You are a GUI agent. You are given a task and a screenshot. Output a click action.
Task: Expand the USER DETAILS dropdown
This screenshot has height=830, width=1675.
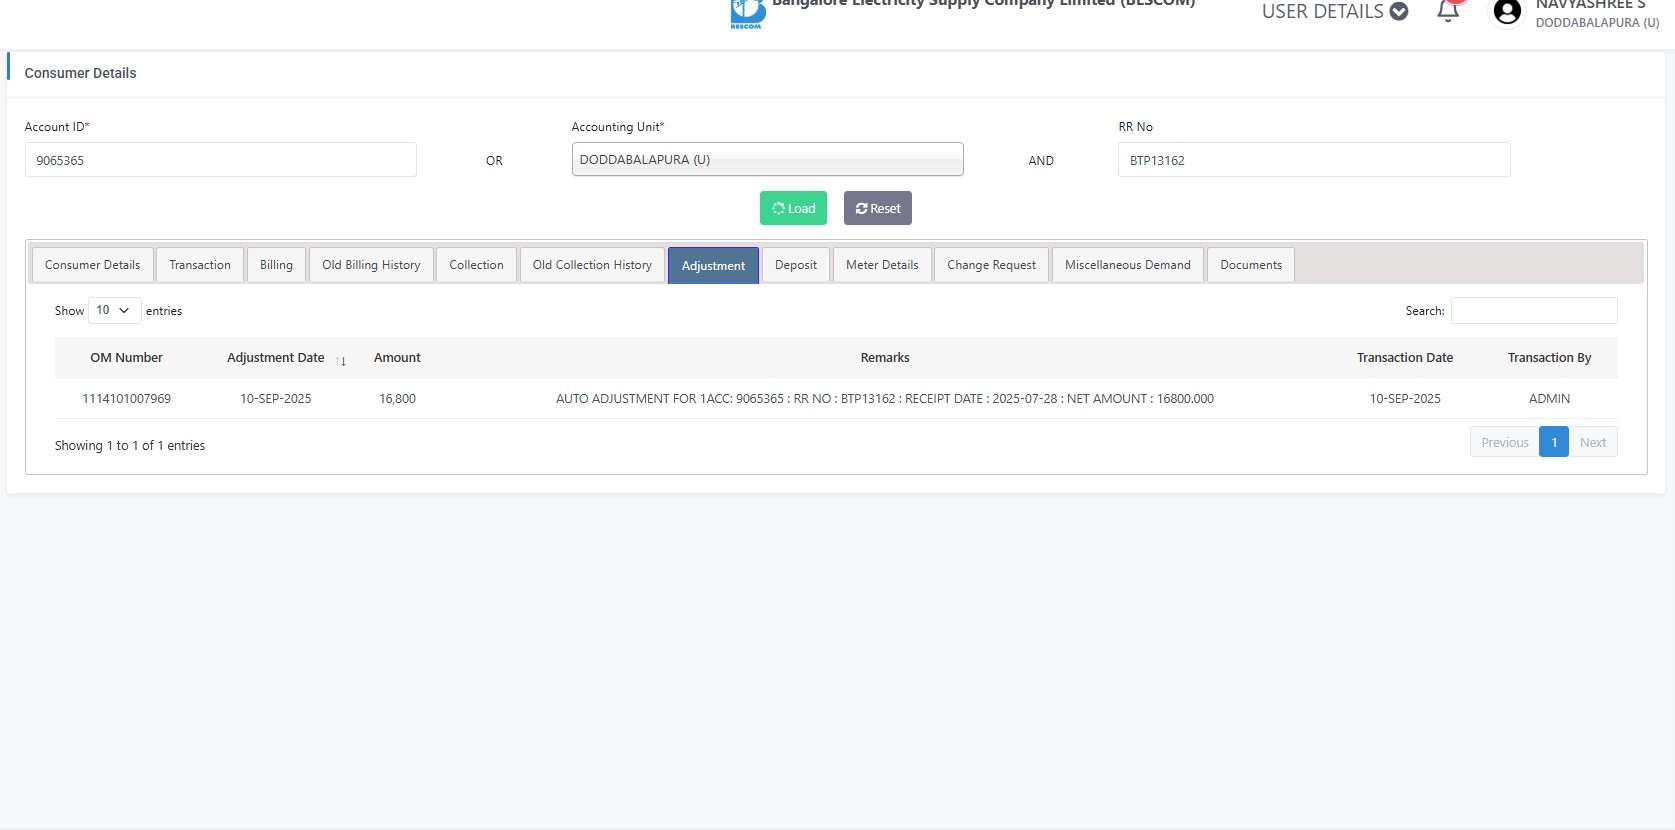[x=1335, y=11]
